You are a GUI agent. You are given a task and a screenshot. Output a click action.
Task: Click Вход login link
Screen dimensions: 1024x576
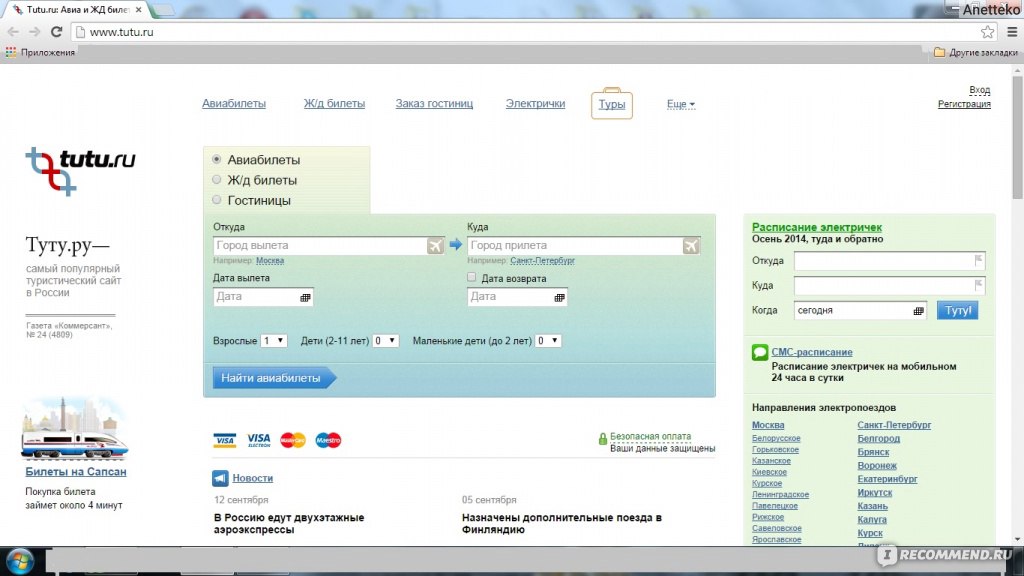[x=980, y=90]
